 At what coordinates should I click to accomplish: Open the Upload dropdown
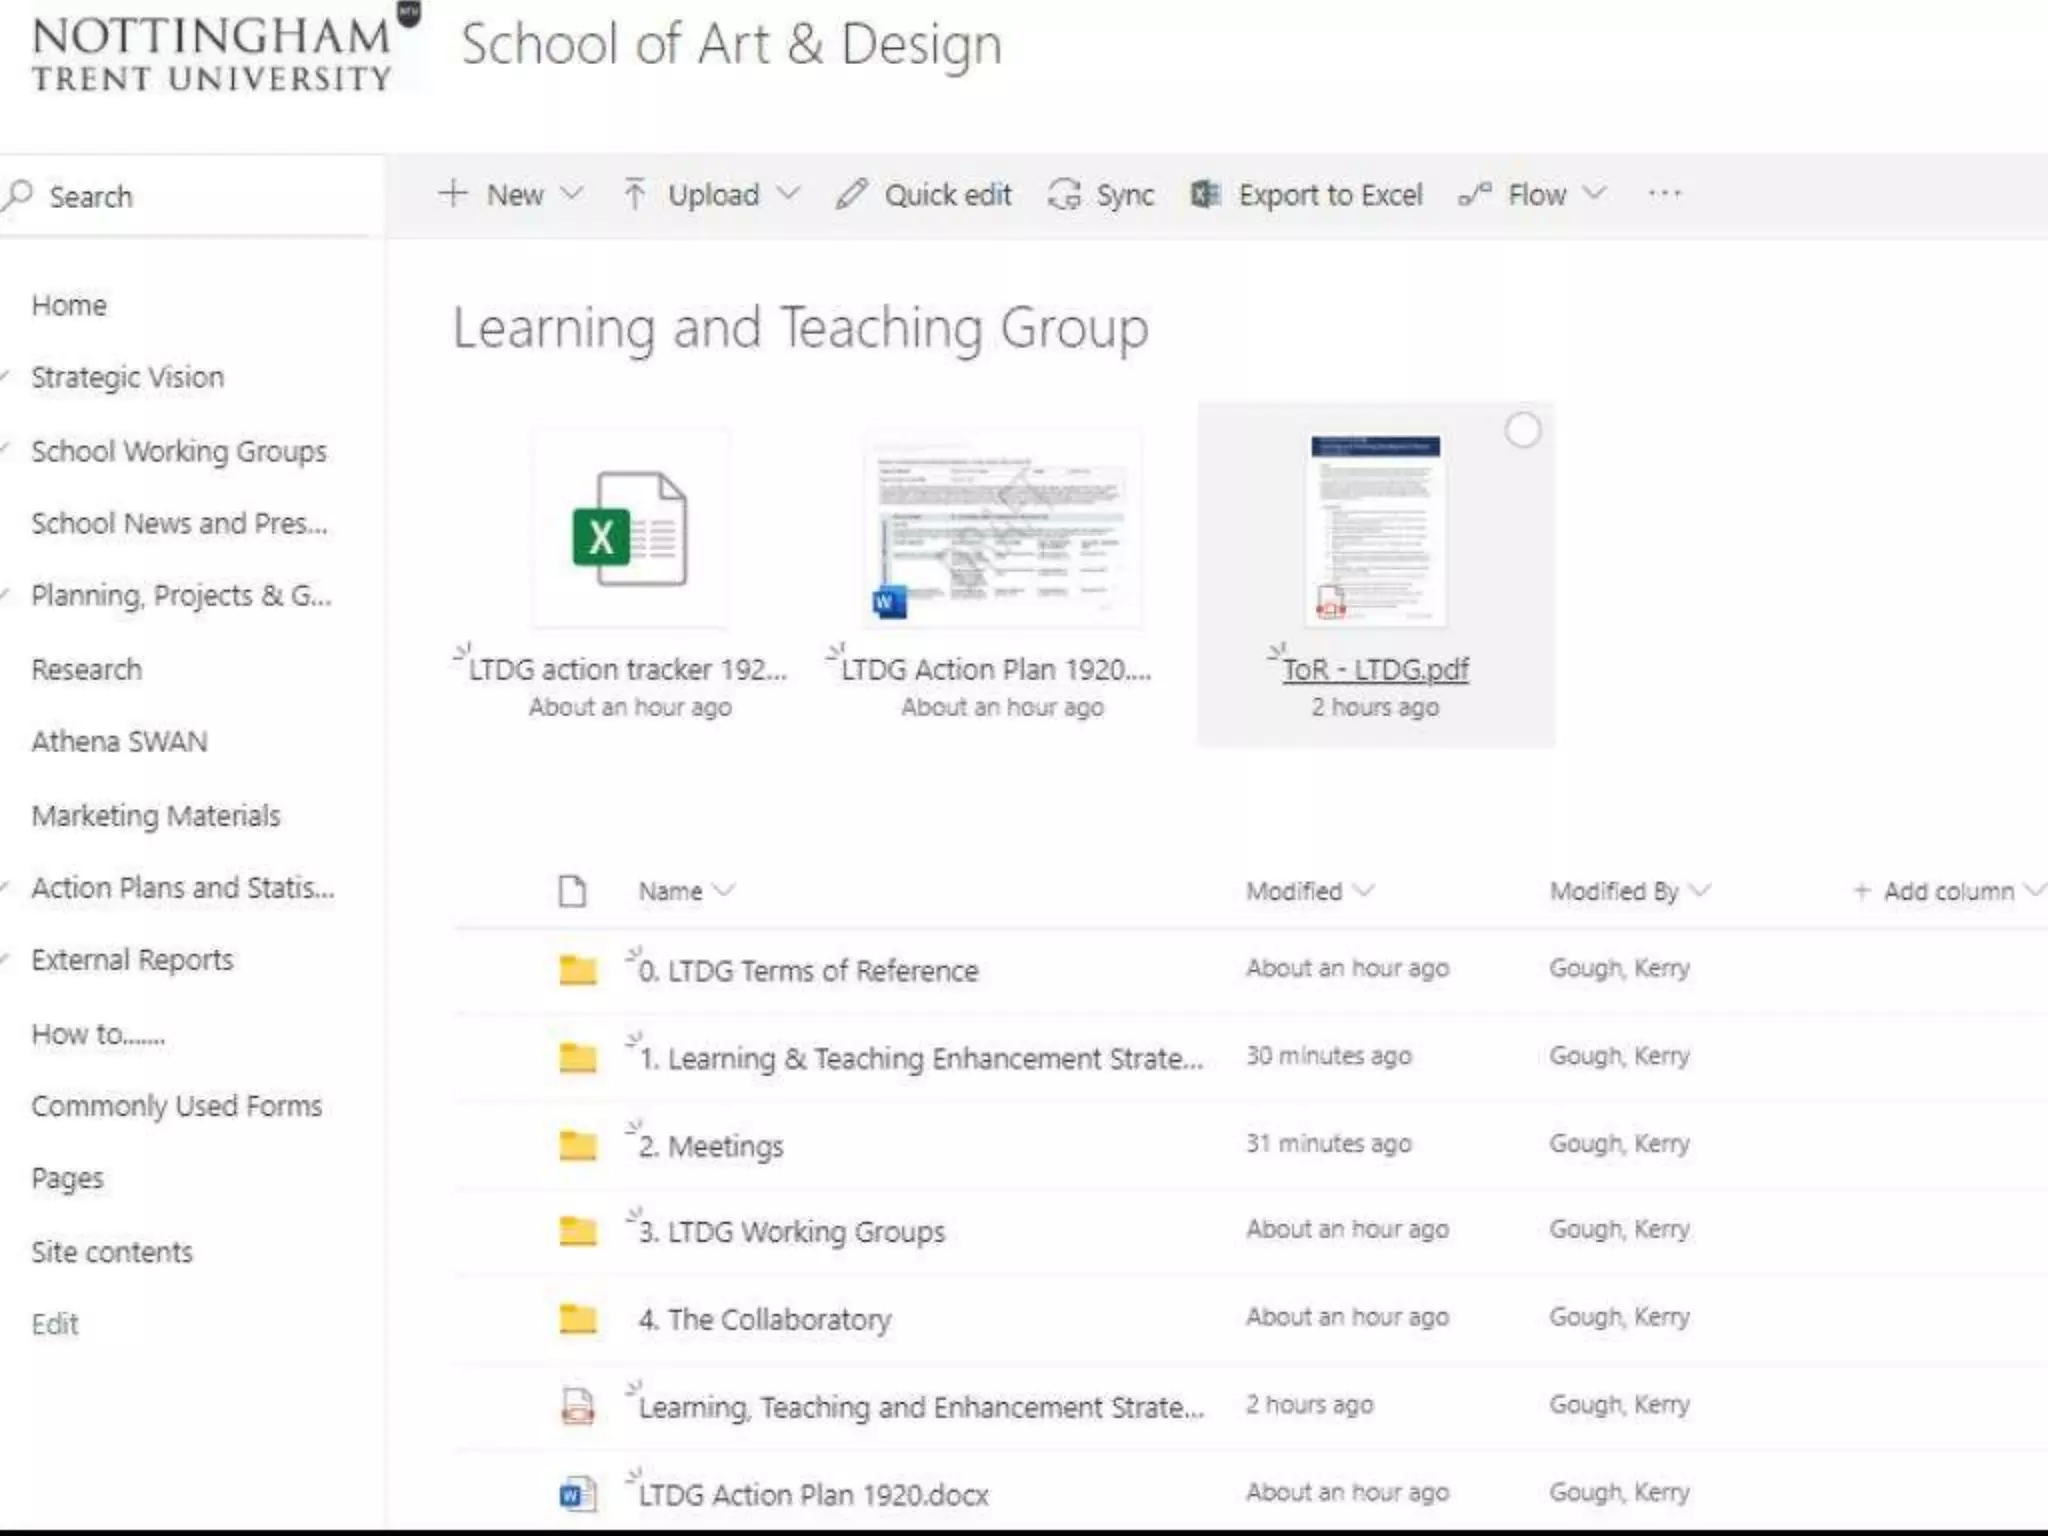[789, 194]
